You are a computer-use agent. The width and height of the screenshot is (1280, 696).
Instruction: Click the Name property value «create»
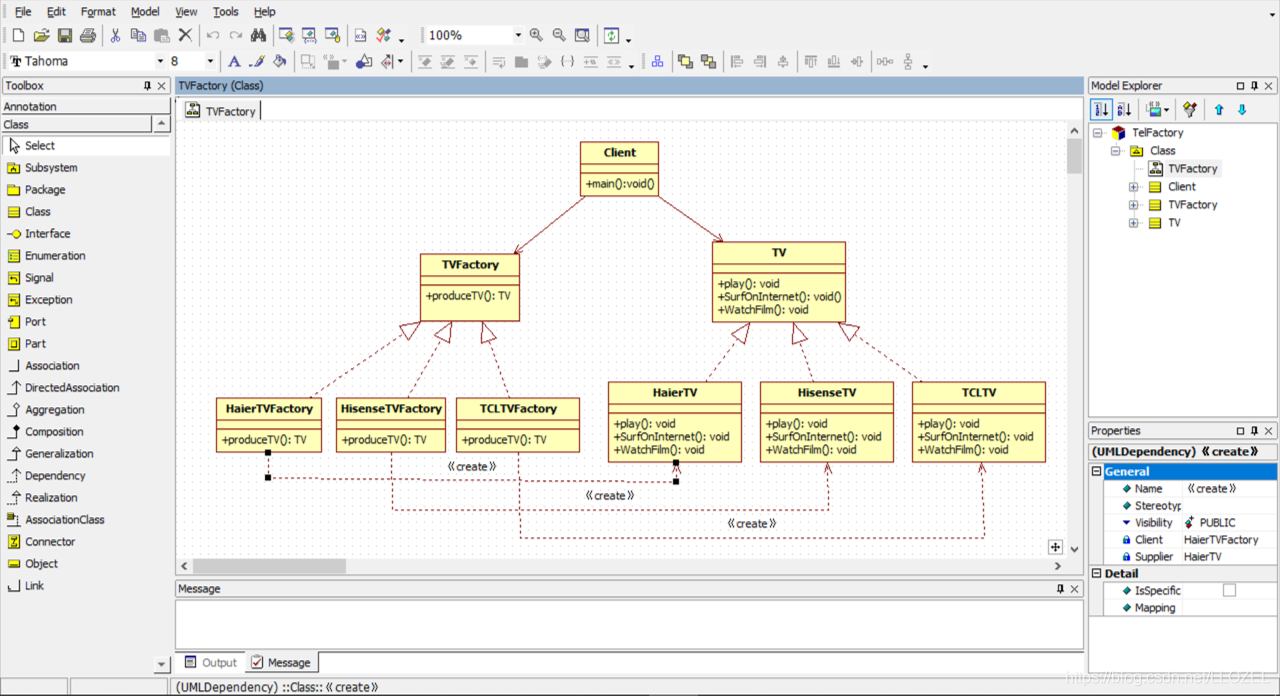pyautogui.click(x=1229, y=489)
